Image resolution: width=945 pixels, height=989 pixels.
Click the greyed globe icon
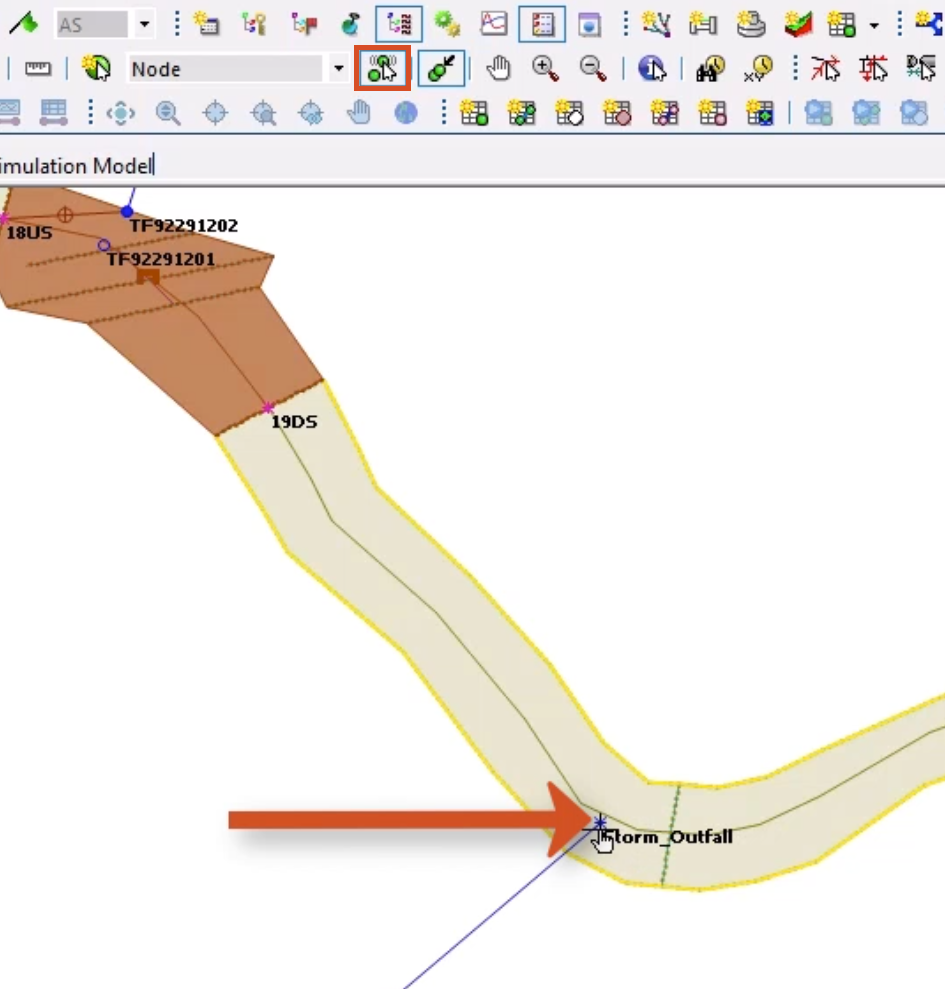pyautogui.click(x=406, y=114)
